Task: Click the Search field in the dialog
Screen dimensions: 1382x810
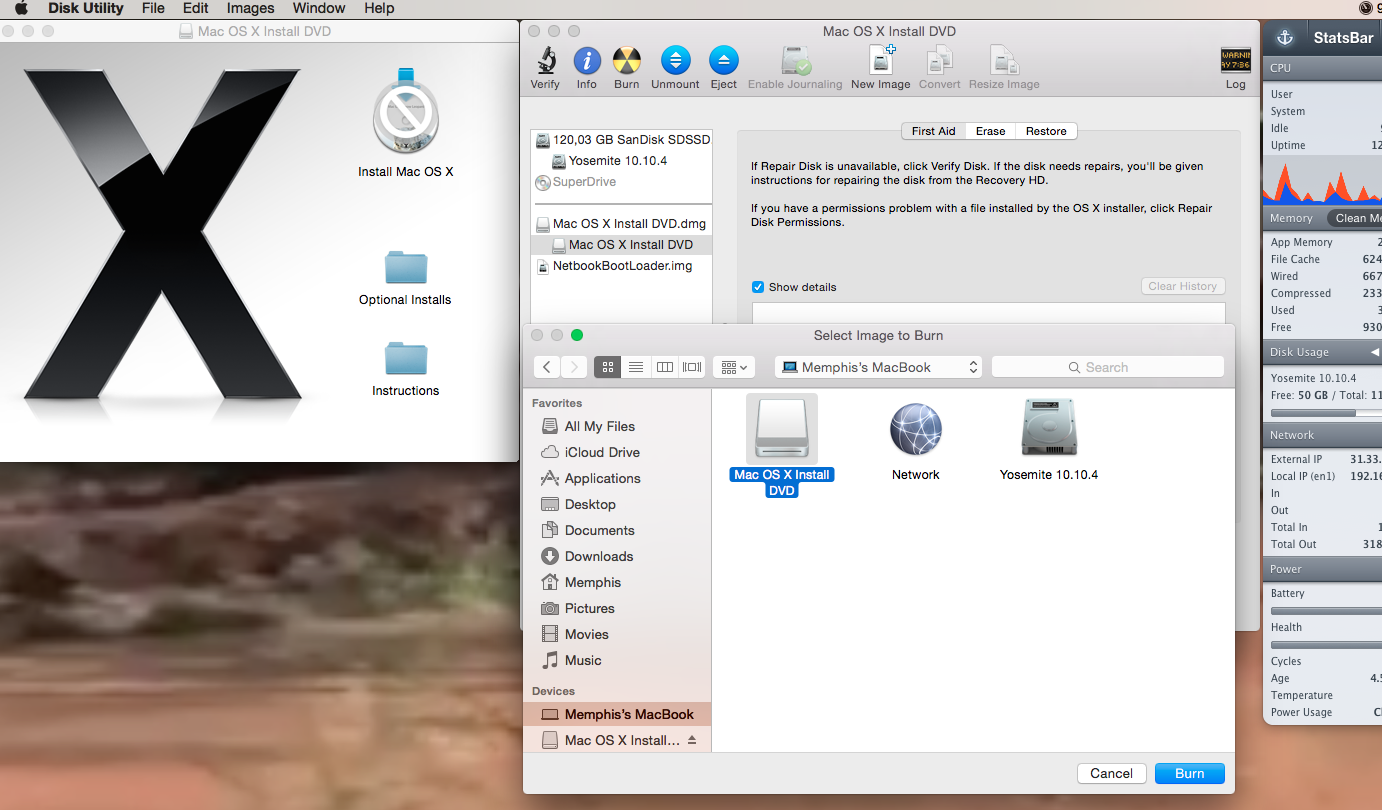Action: 1108,367
